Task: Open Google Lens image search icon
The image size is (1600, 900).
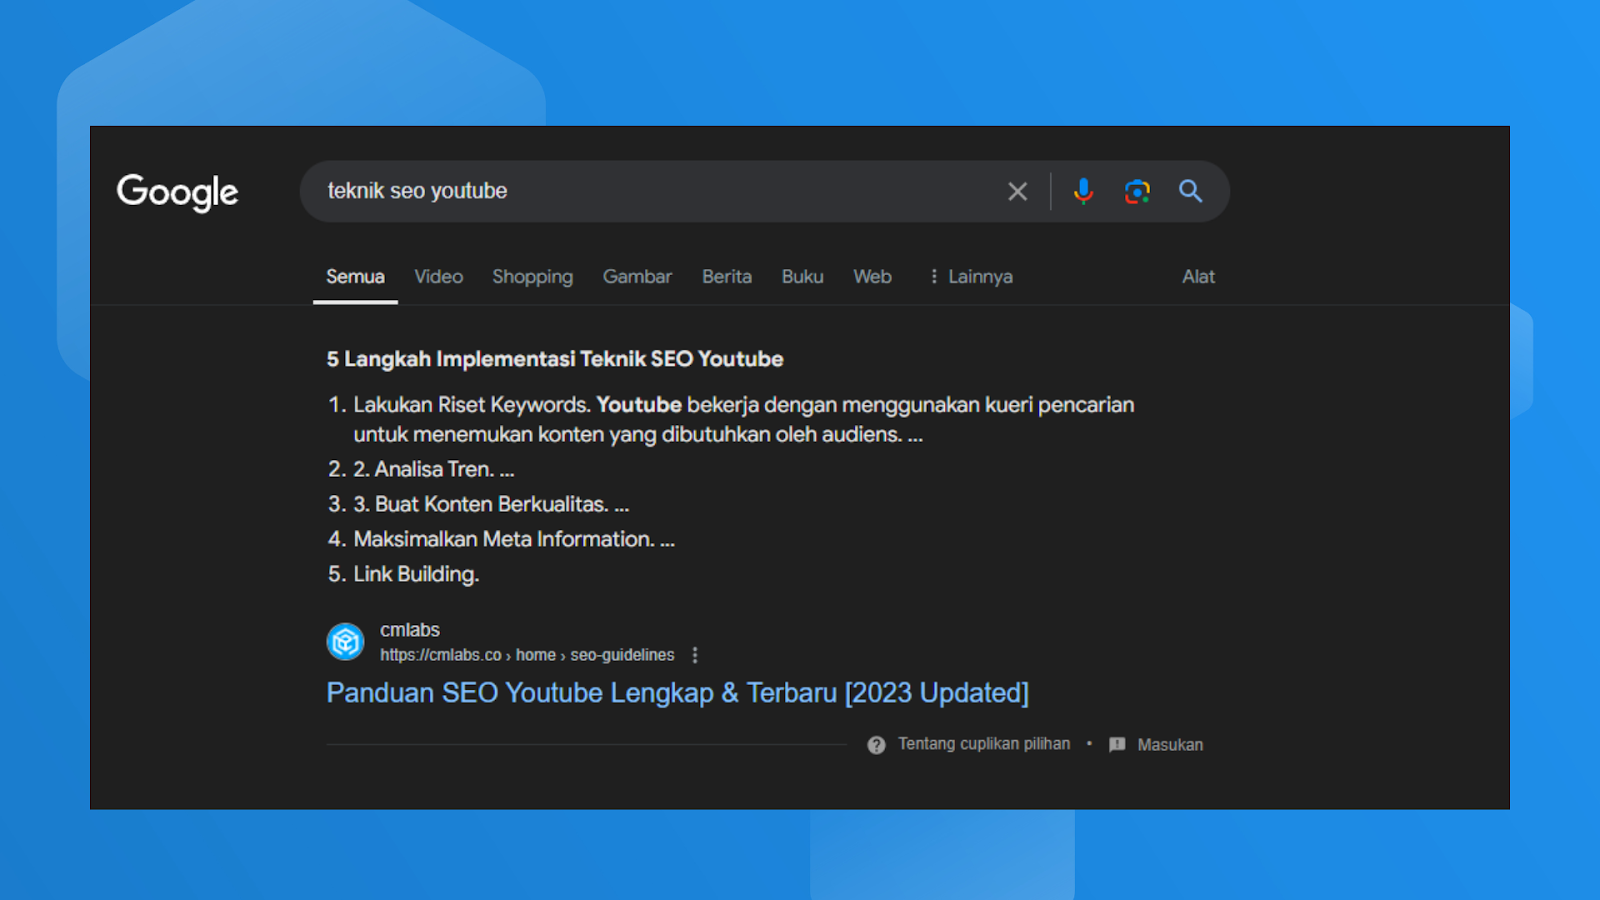Action: click(x=1137, y=191)
